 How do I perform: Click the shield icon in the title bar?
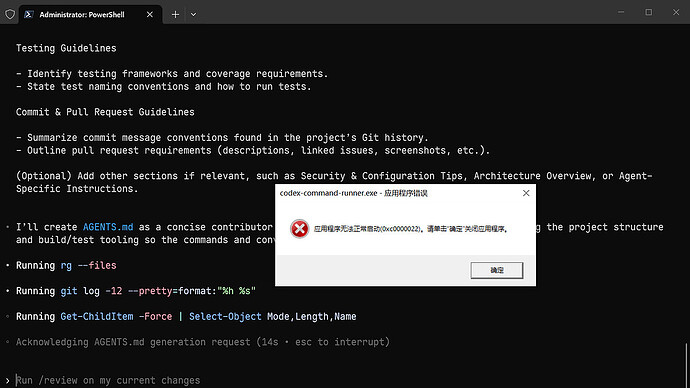tap(10, 15)
